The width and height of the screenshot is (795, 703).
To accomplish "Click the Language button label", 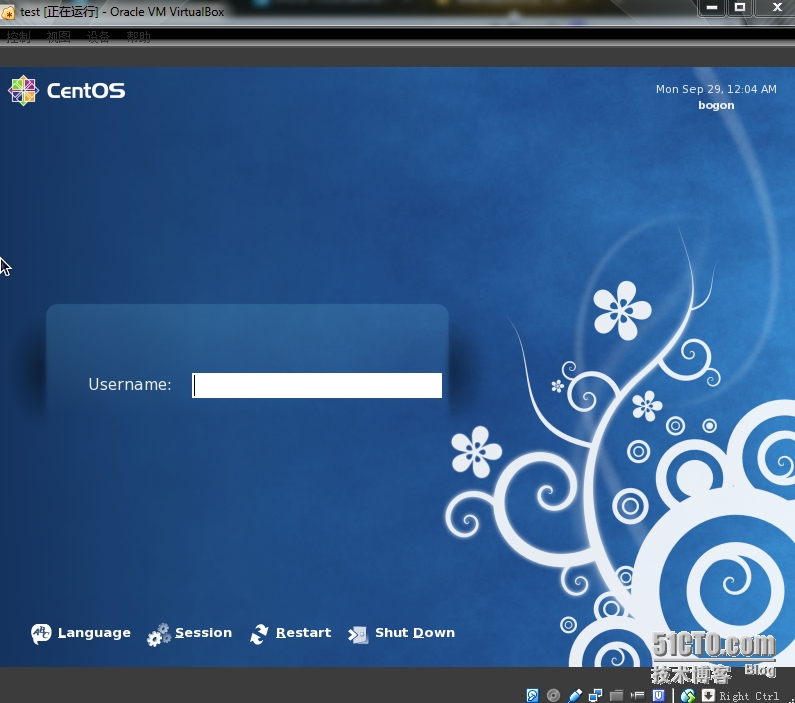I will (x=94, y=633).
